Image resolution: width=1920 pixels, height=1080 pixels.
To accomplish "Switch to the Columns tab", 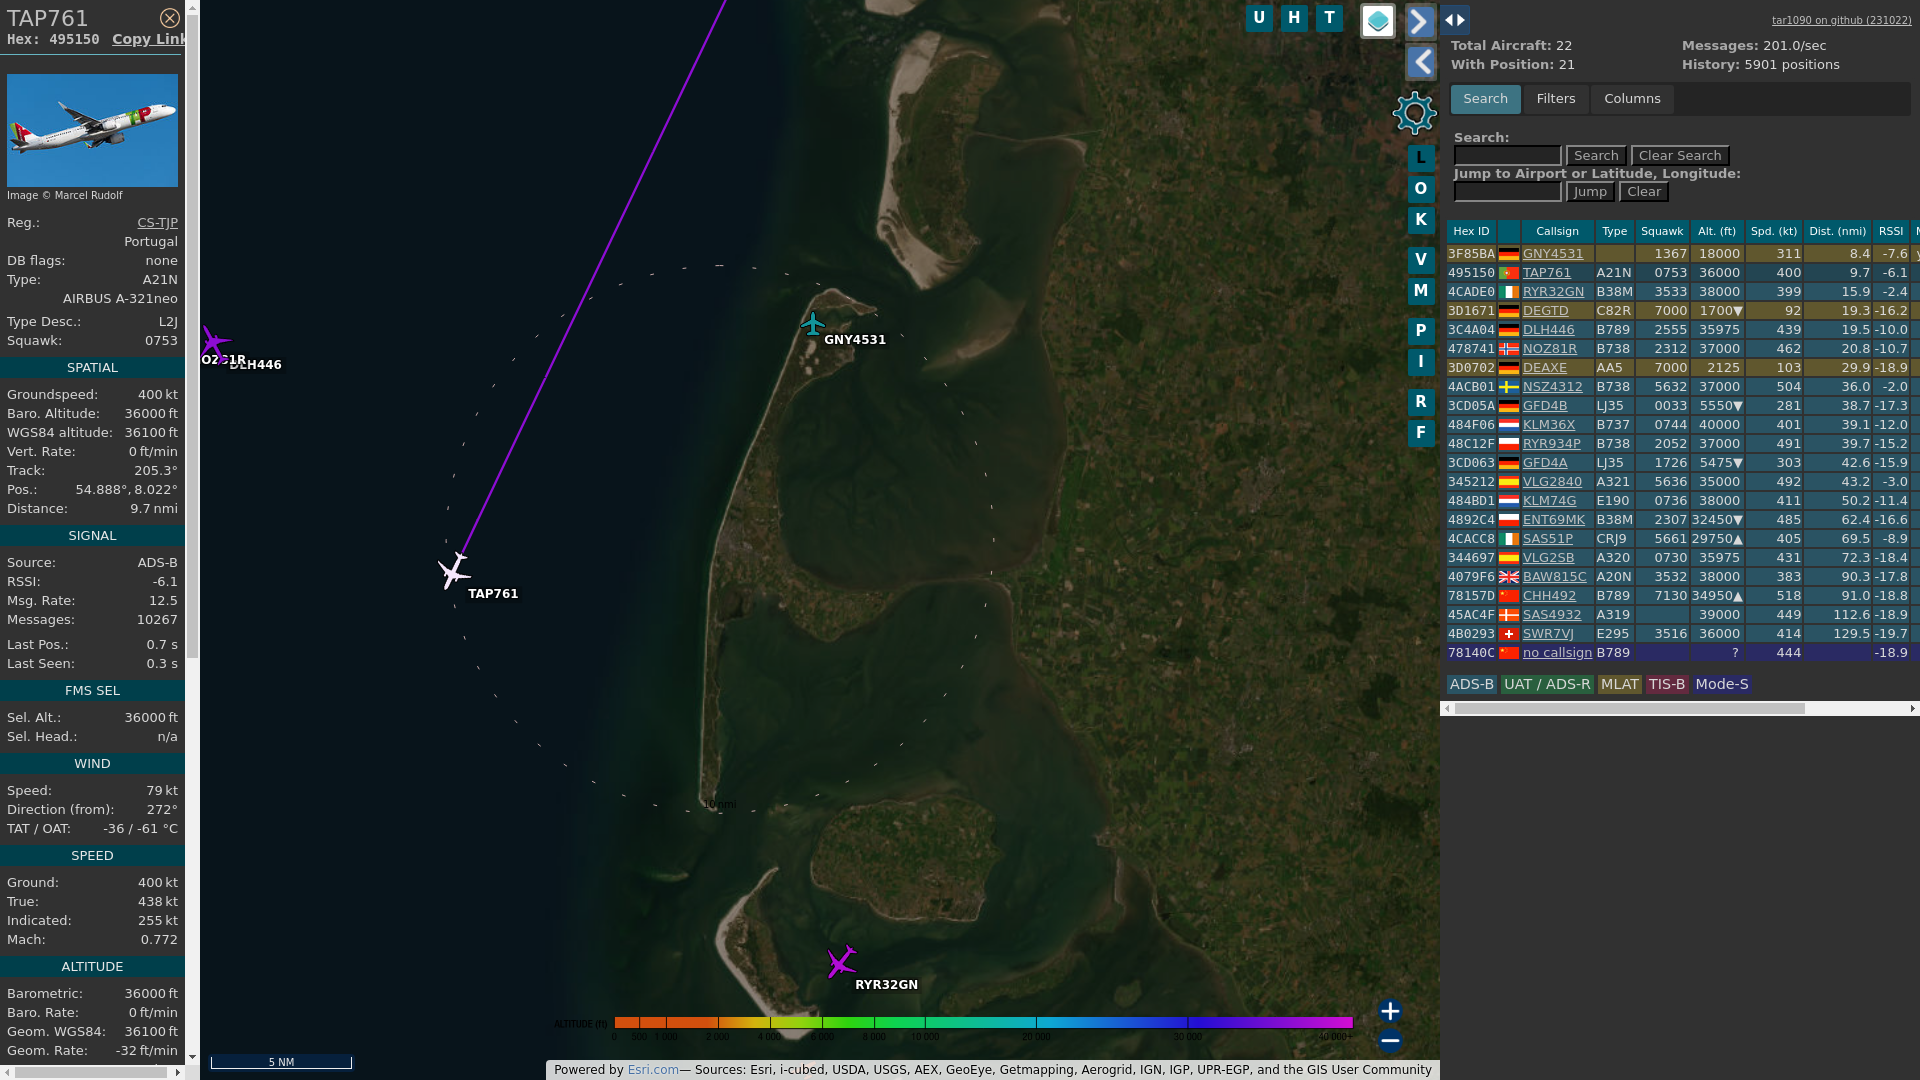I will 1632,99.
